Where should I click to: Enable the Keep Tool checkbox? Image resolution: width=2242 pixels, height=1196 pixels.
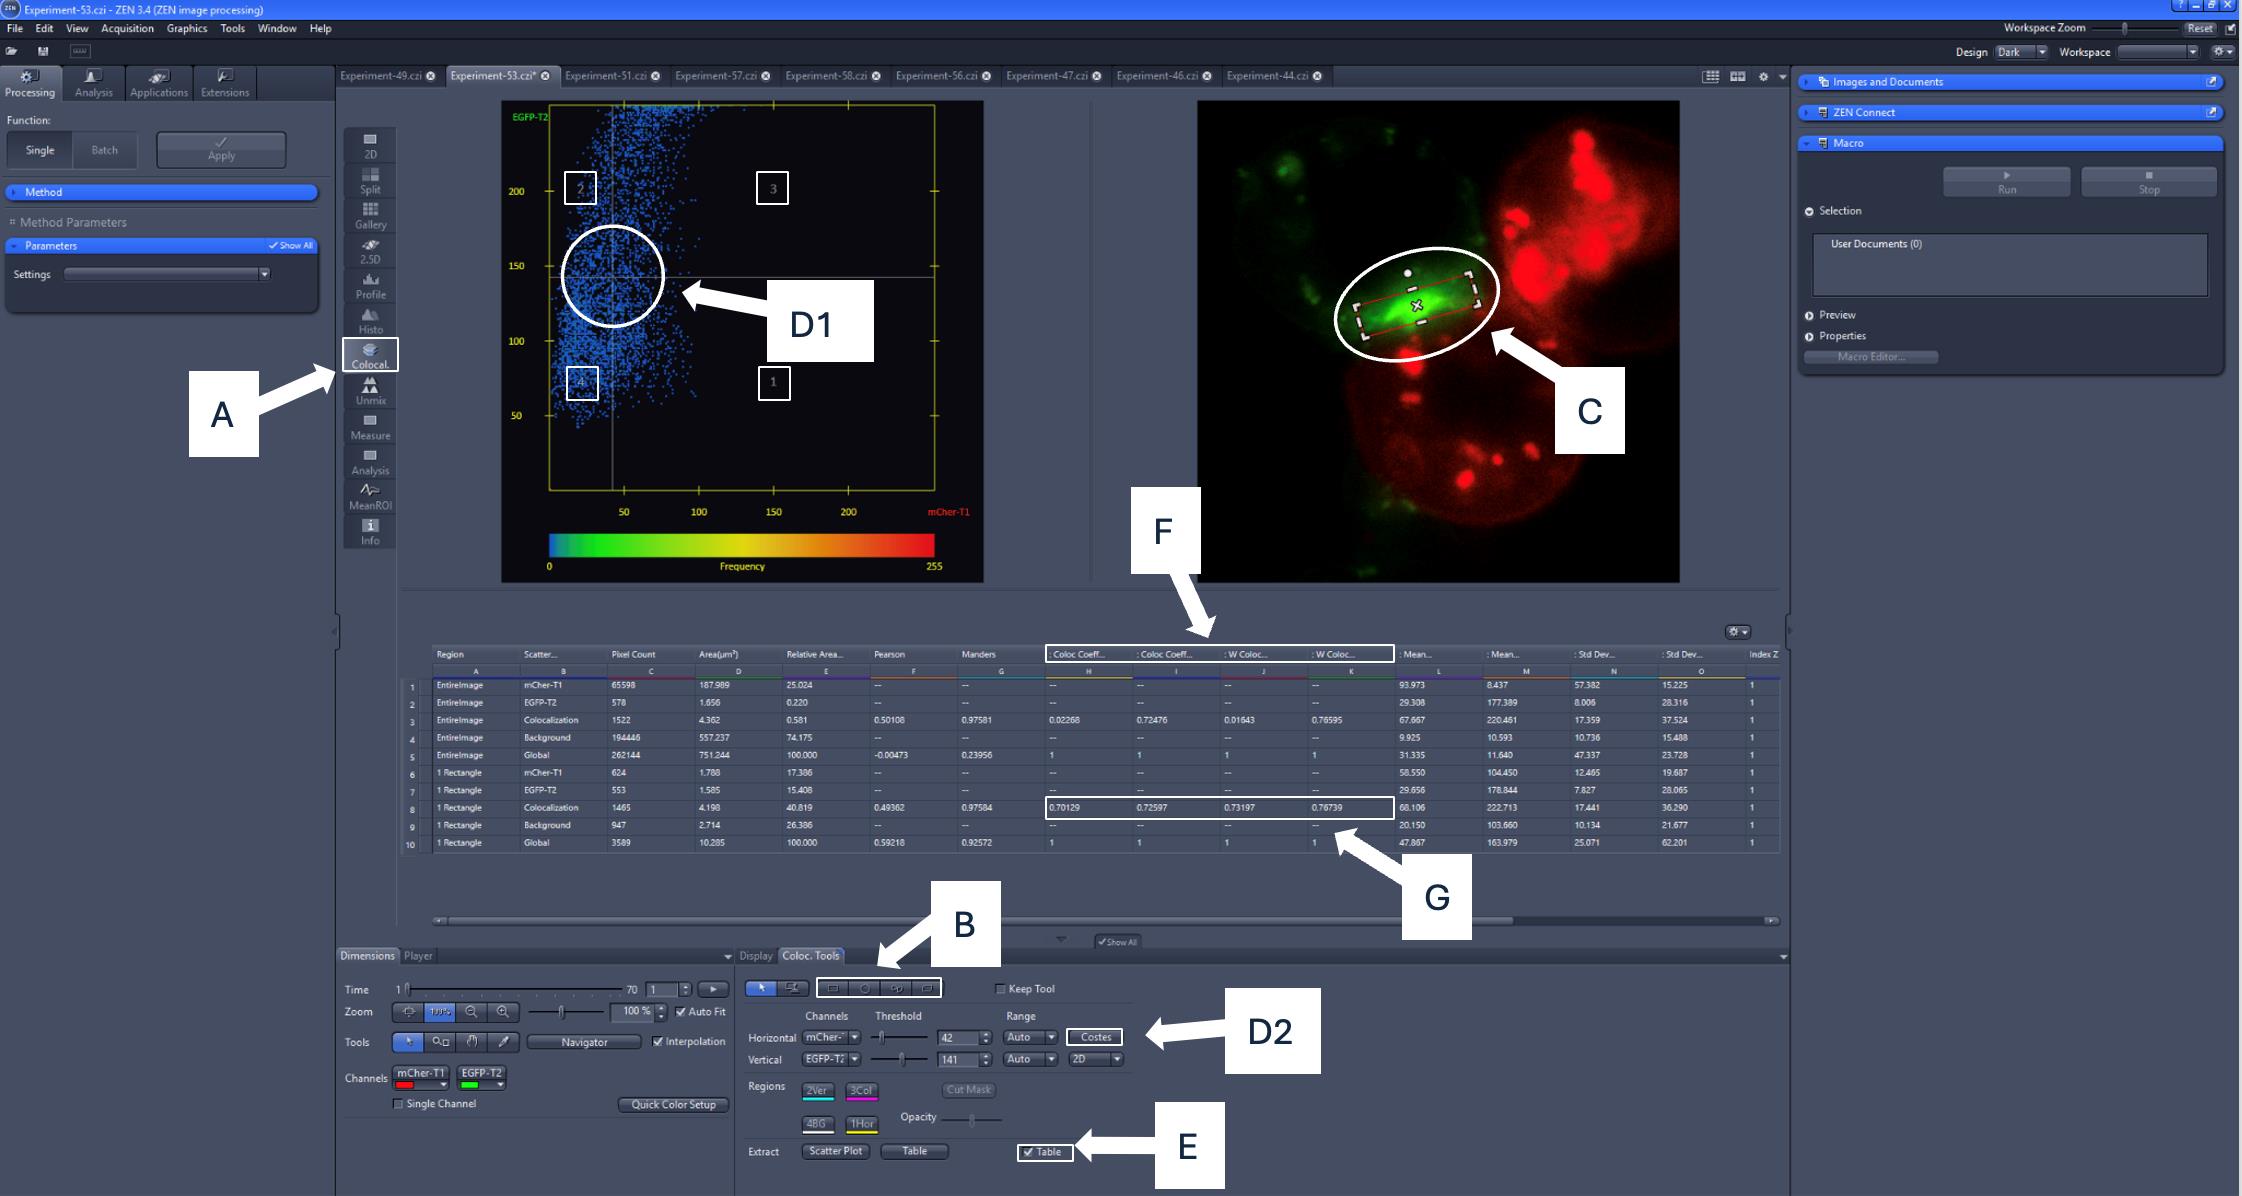(1000, 989)
